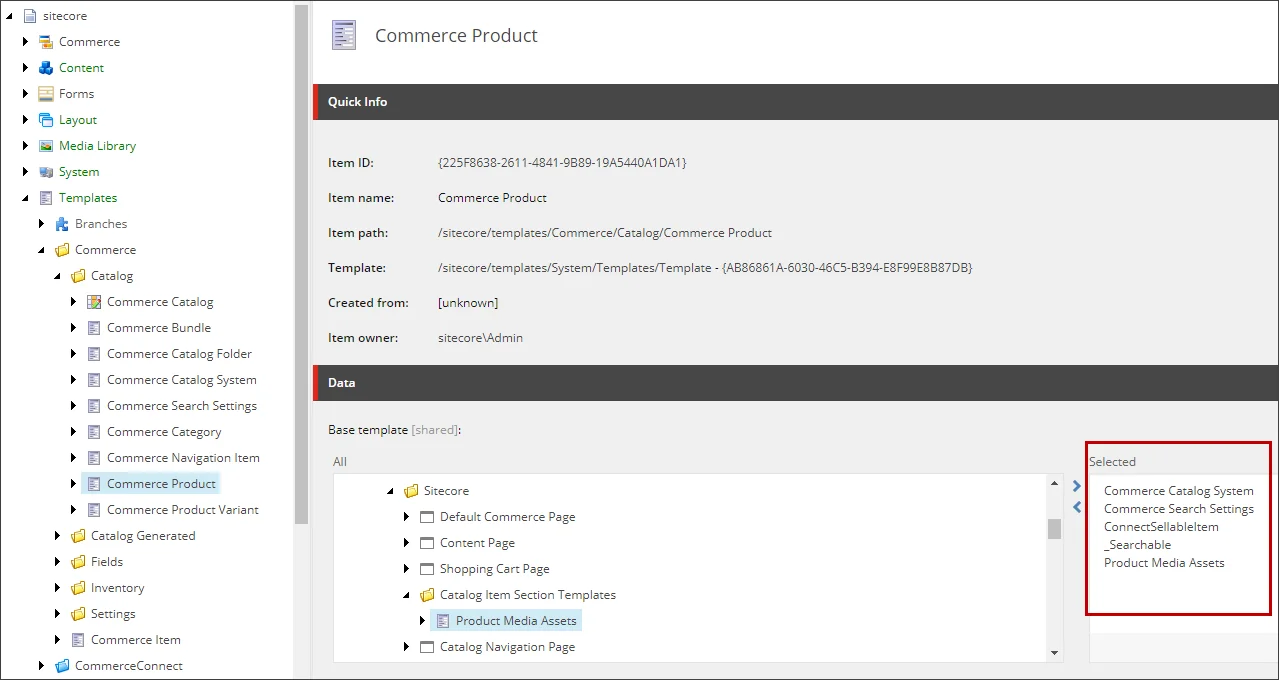Click the large Commerce Product header icon

344,35
